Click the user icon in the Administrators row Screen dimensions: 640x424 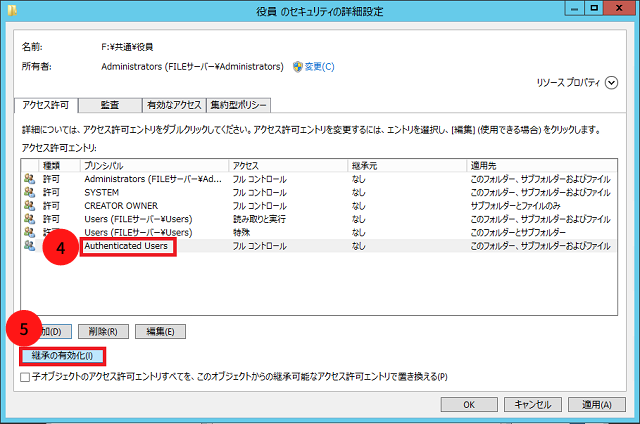29,178
